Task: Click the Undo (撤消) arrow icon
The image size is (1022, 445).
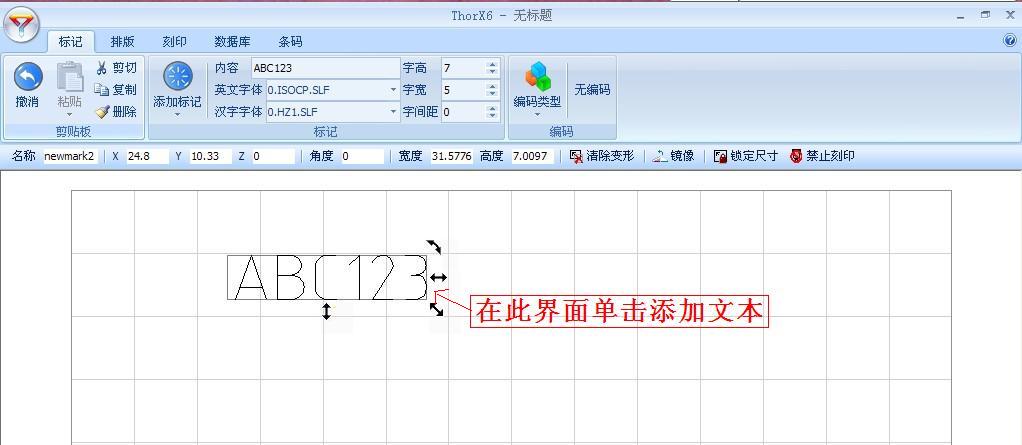Action: coord(27,77)
